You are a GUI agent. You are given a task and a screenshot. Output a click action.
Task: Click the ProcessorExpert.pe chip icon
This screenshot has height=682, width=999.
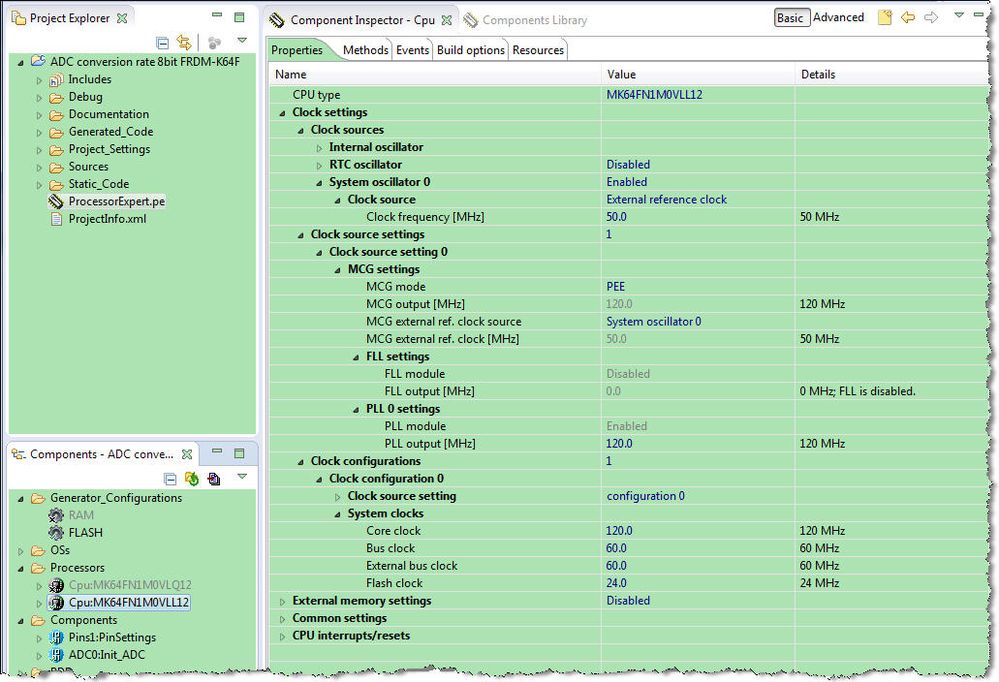[56, 201]
